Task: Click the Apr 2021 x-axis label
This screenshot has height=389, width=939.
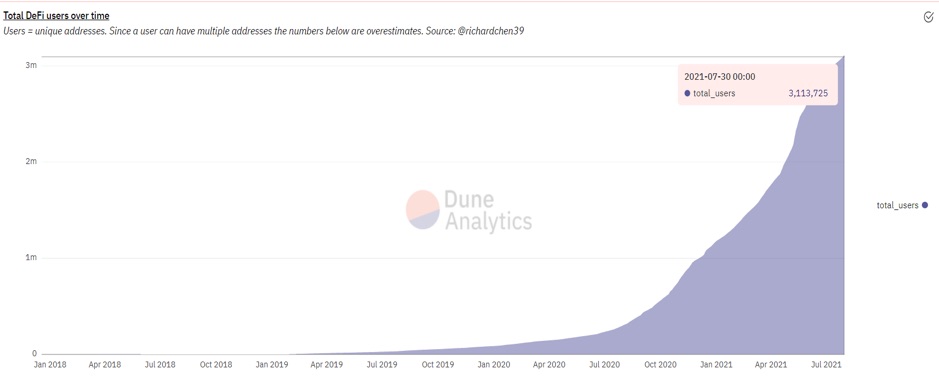Action: point(770,364)
